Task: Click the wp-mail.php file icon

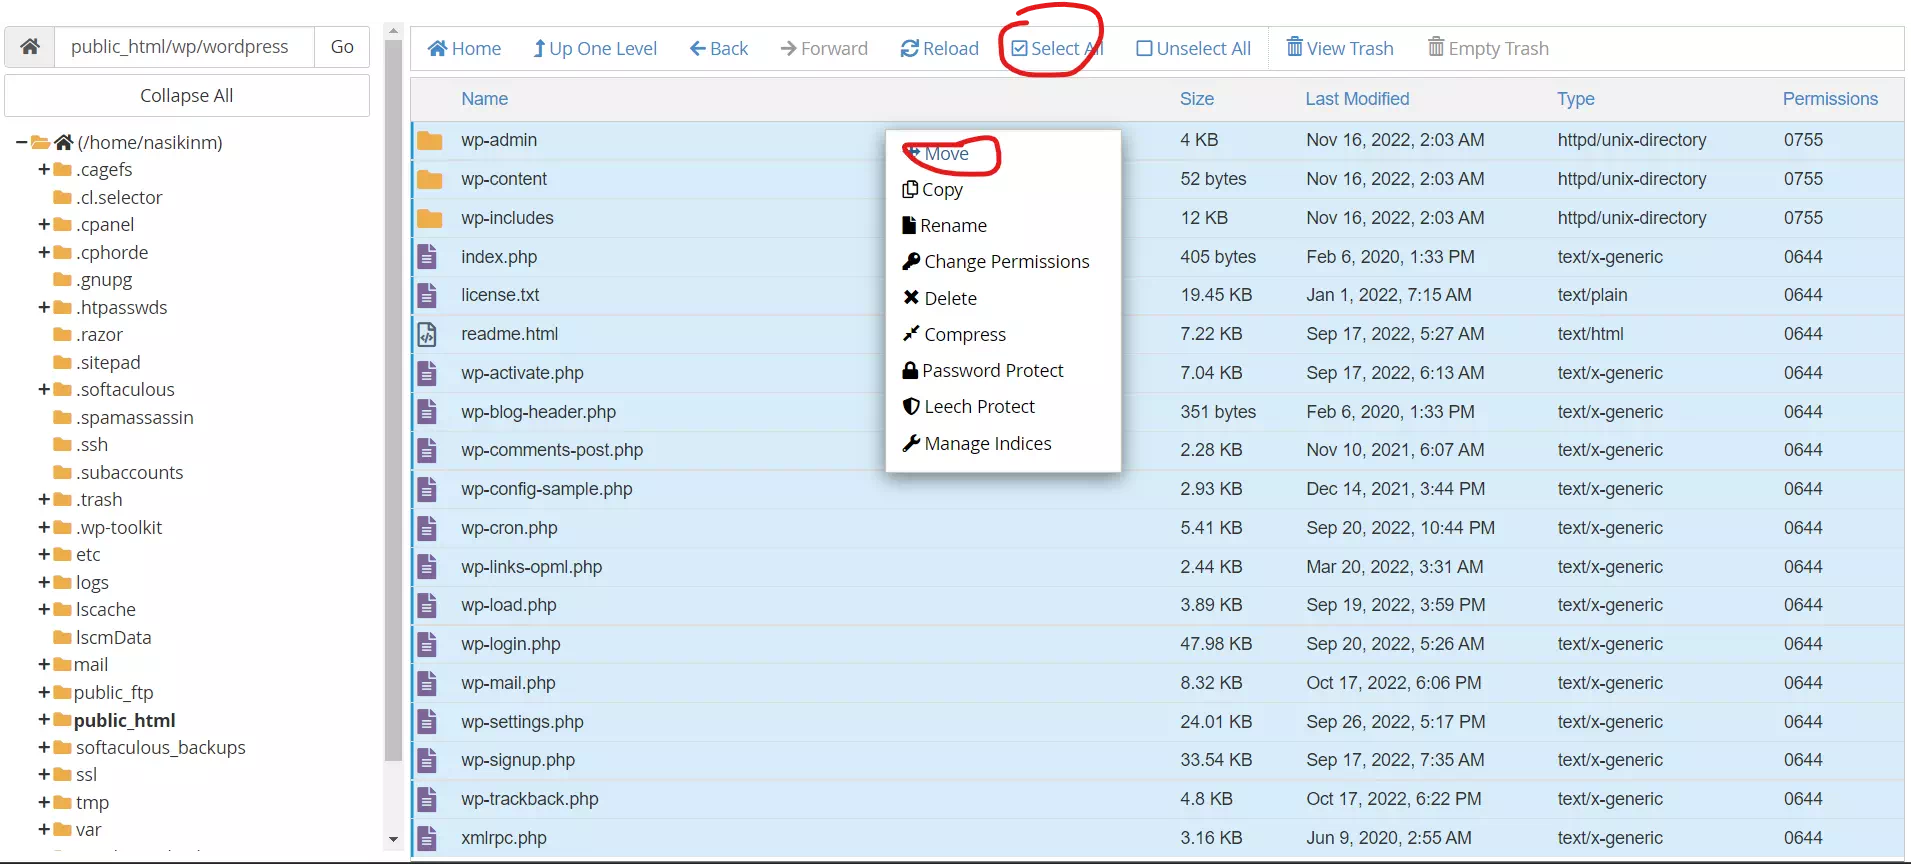Action: pos(427,683)
